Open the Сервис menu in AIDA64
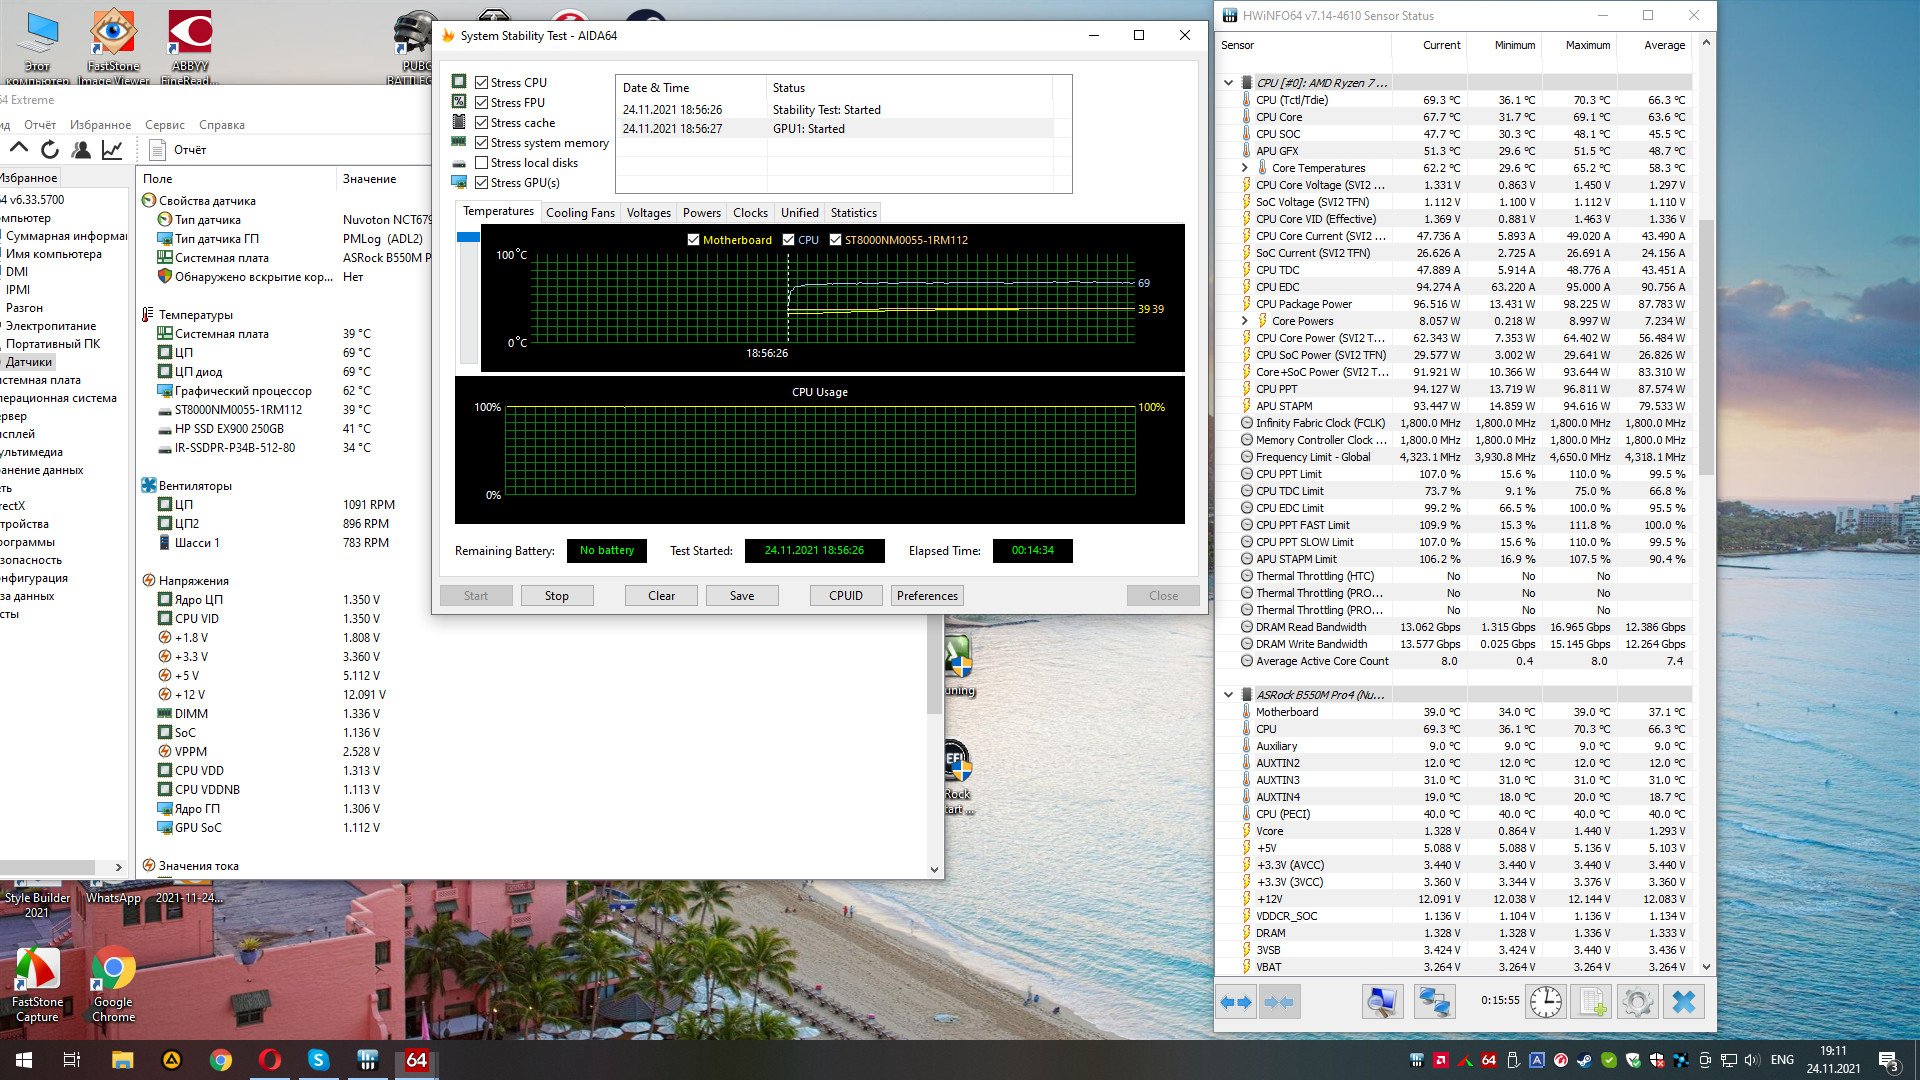This screenshot has height=1080, width=1920. 164,125
